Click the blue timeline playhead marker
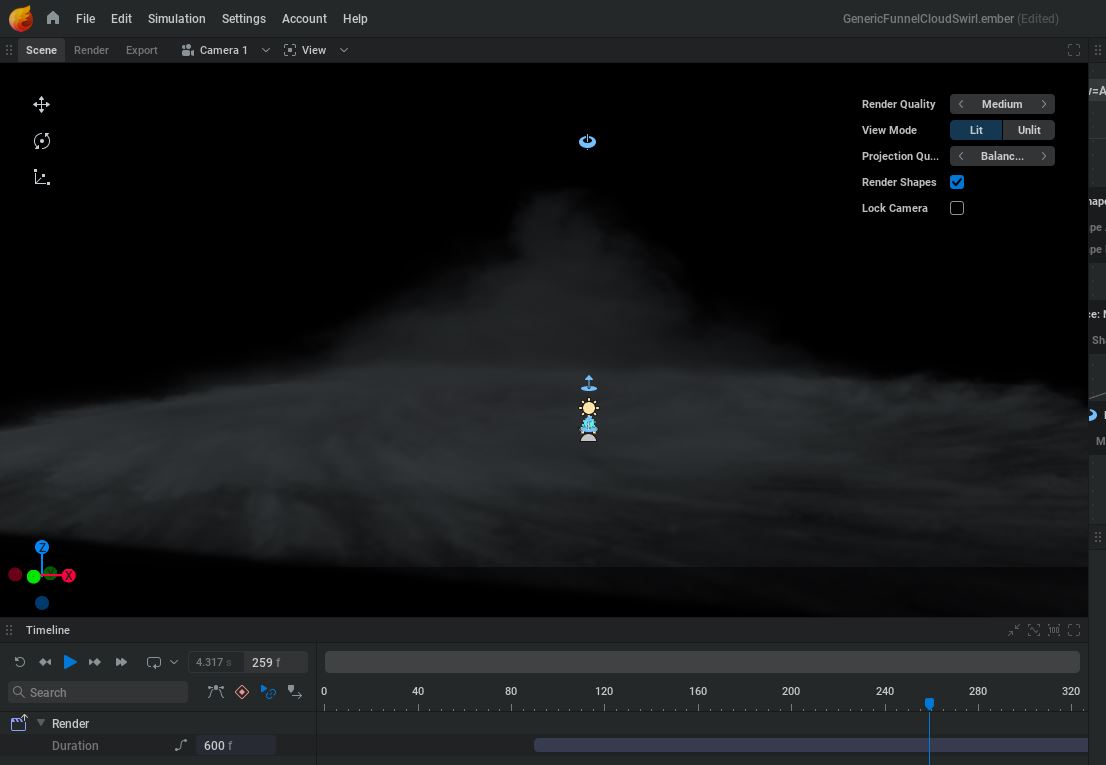The height and width of the screenshot is (765, 1106). tap(929, 704)
